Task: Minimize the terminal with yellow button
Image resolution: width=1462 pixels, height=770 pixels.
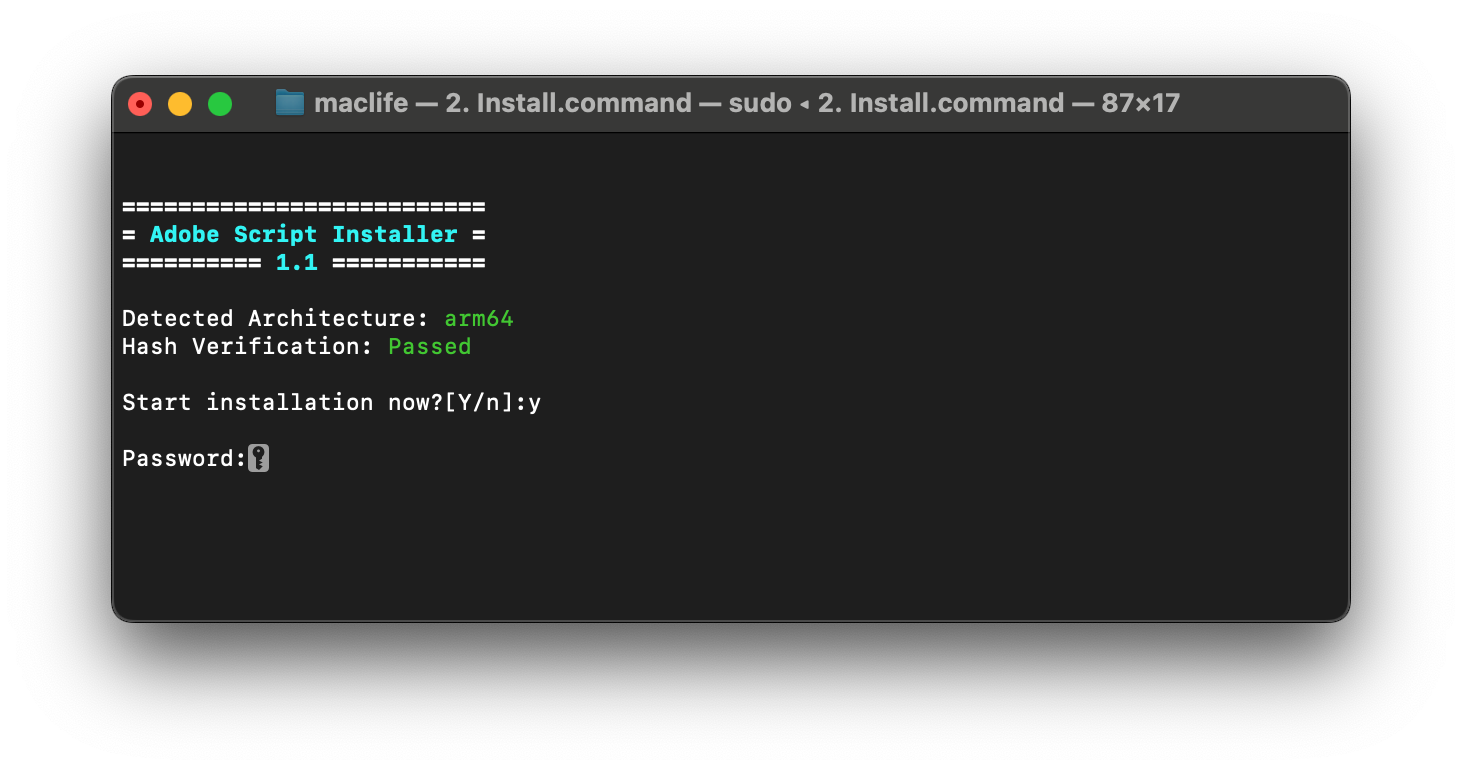Action: 180,104
